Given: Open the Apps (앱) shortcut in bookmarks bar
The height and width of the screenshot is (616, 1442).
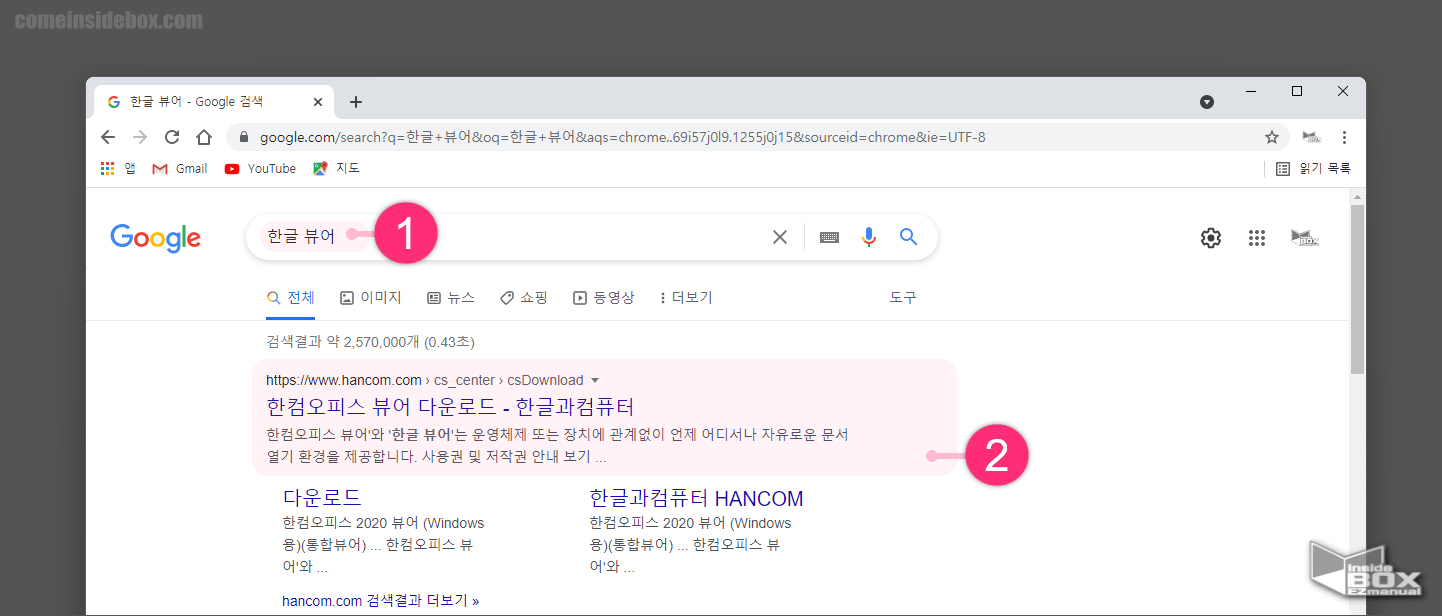Looking at the screenshot, I should click(x=118, y=168).
